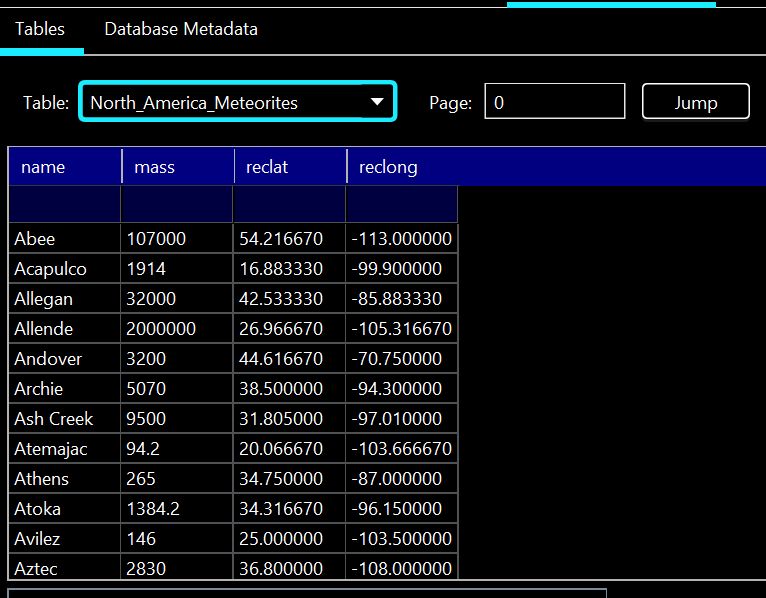Click reclong value -94.300000
Screen dimensions: 766x598
[402, 388]
